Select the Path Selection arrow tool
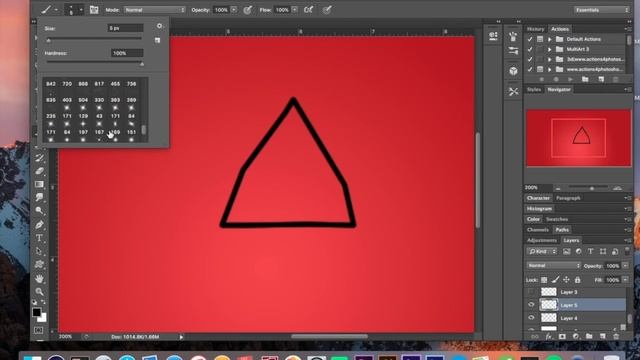The width and height of the screenshot is (640, 360). (39, 251)
